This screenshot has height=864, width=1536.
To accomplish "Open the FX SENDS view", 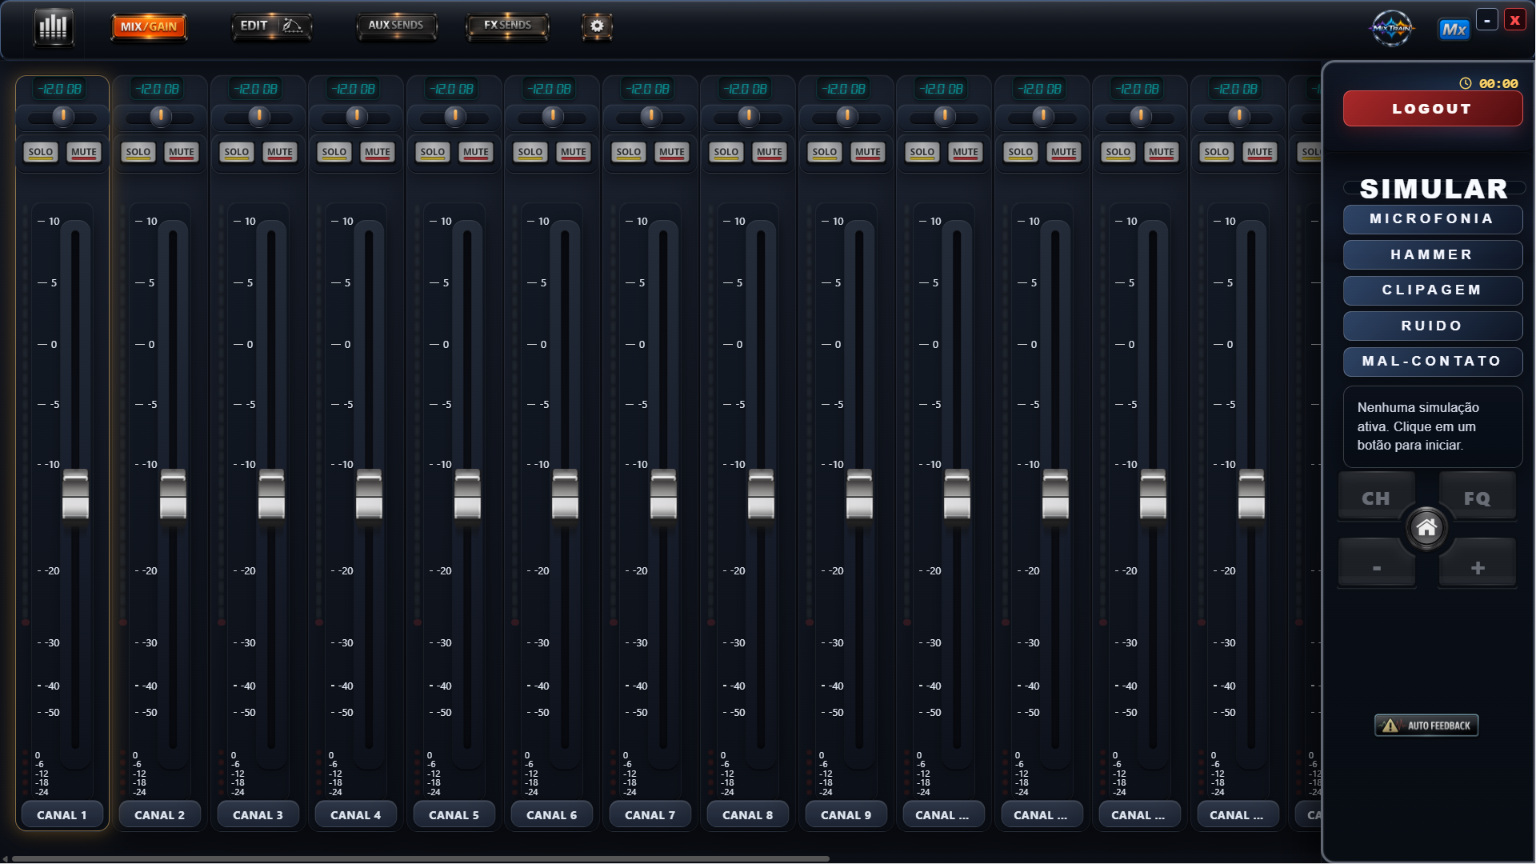I will tap(507, 26).
